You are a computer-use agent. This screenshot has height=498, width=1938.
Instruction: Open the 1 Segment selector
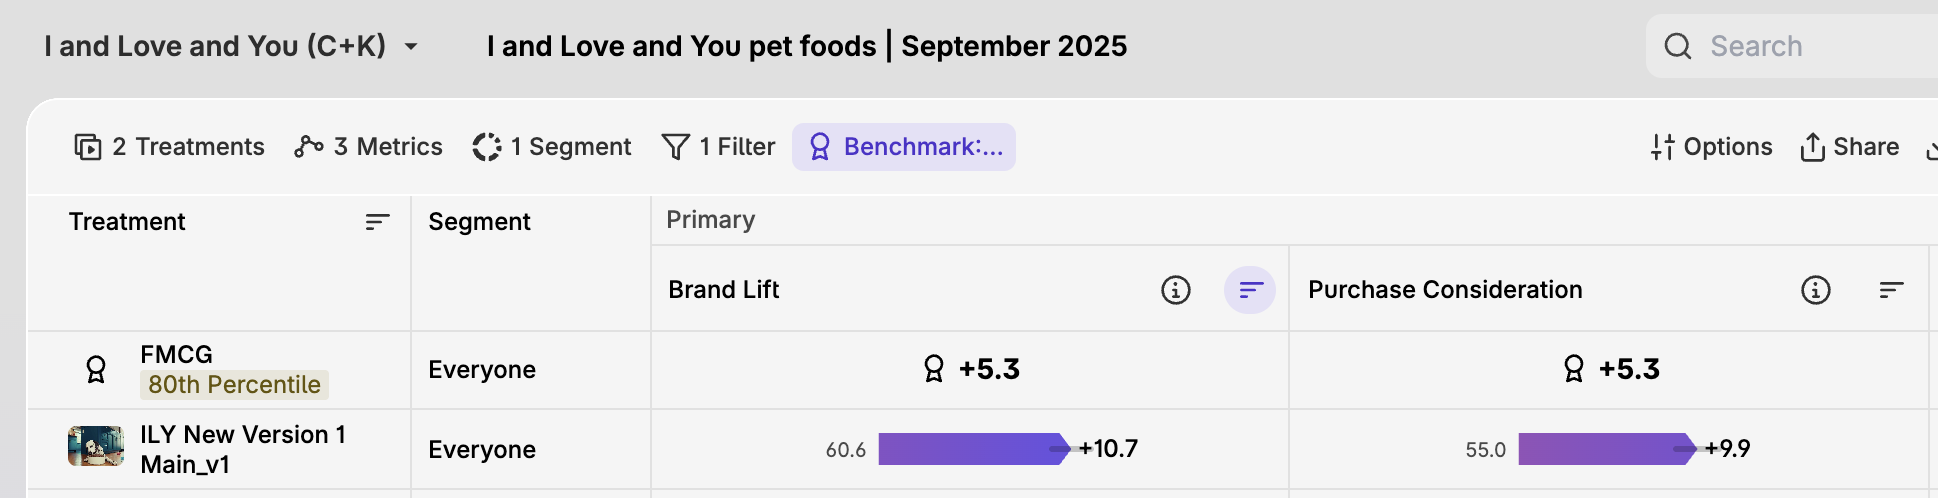[551, 147]
